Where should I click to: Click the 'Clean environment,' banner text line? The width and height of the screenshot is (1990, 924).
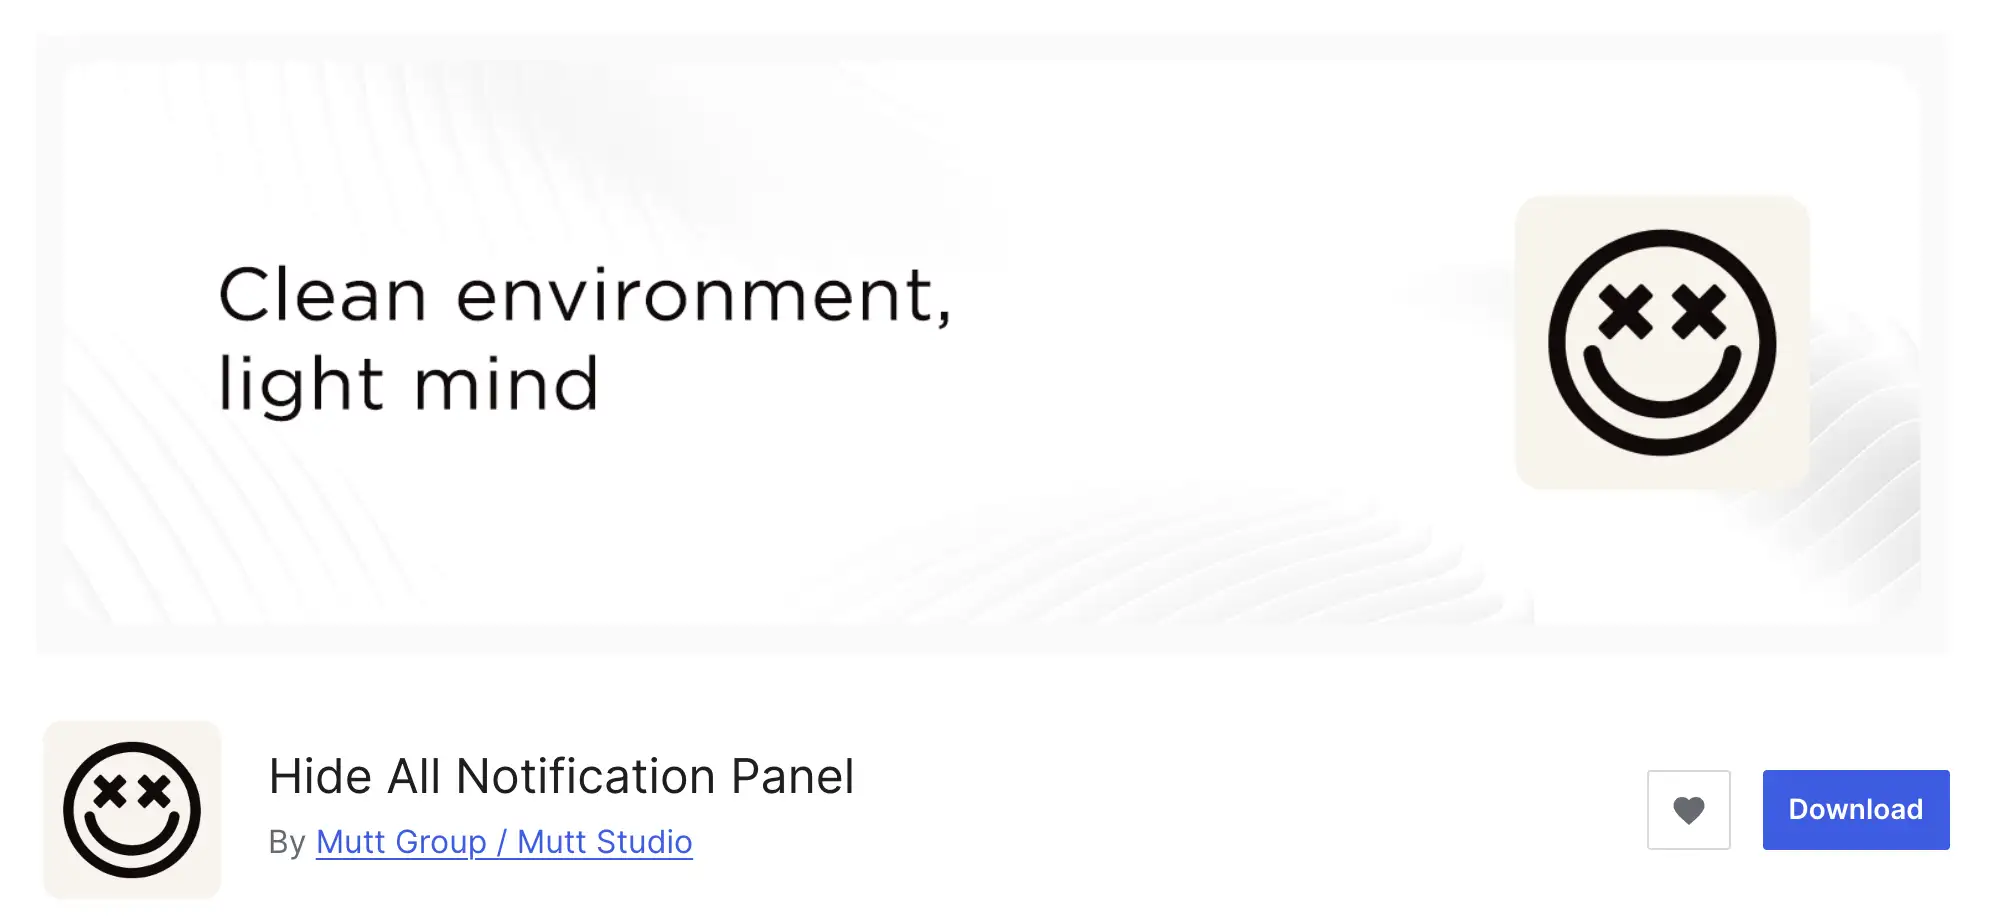[x=585, y=296]
